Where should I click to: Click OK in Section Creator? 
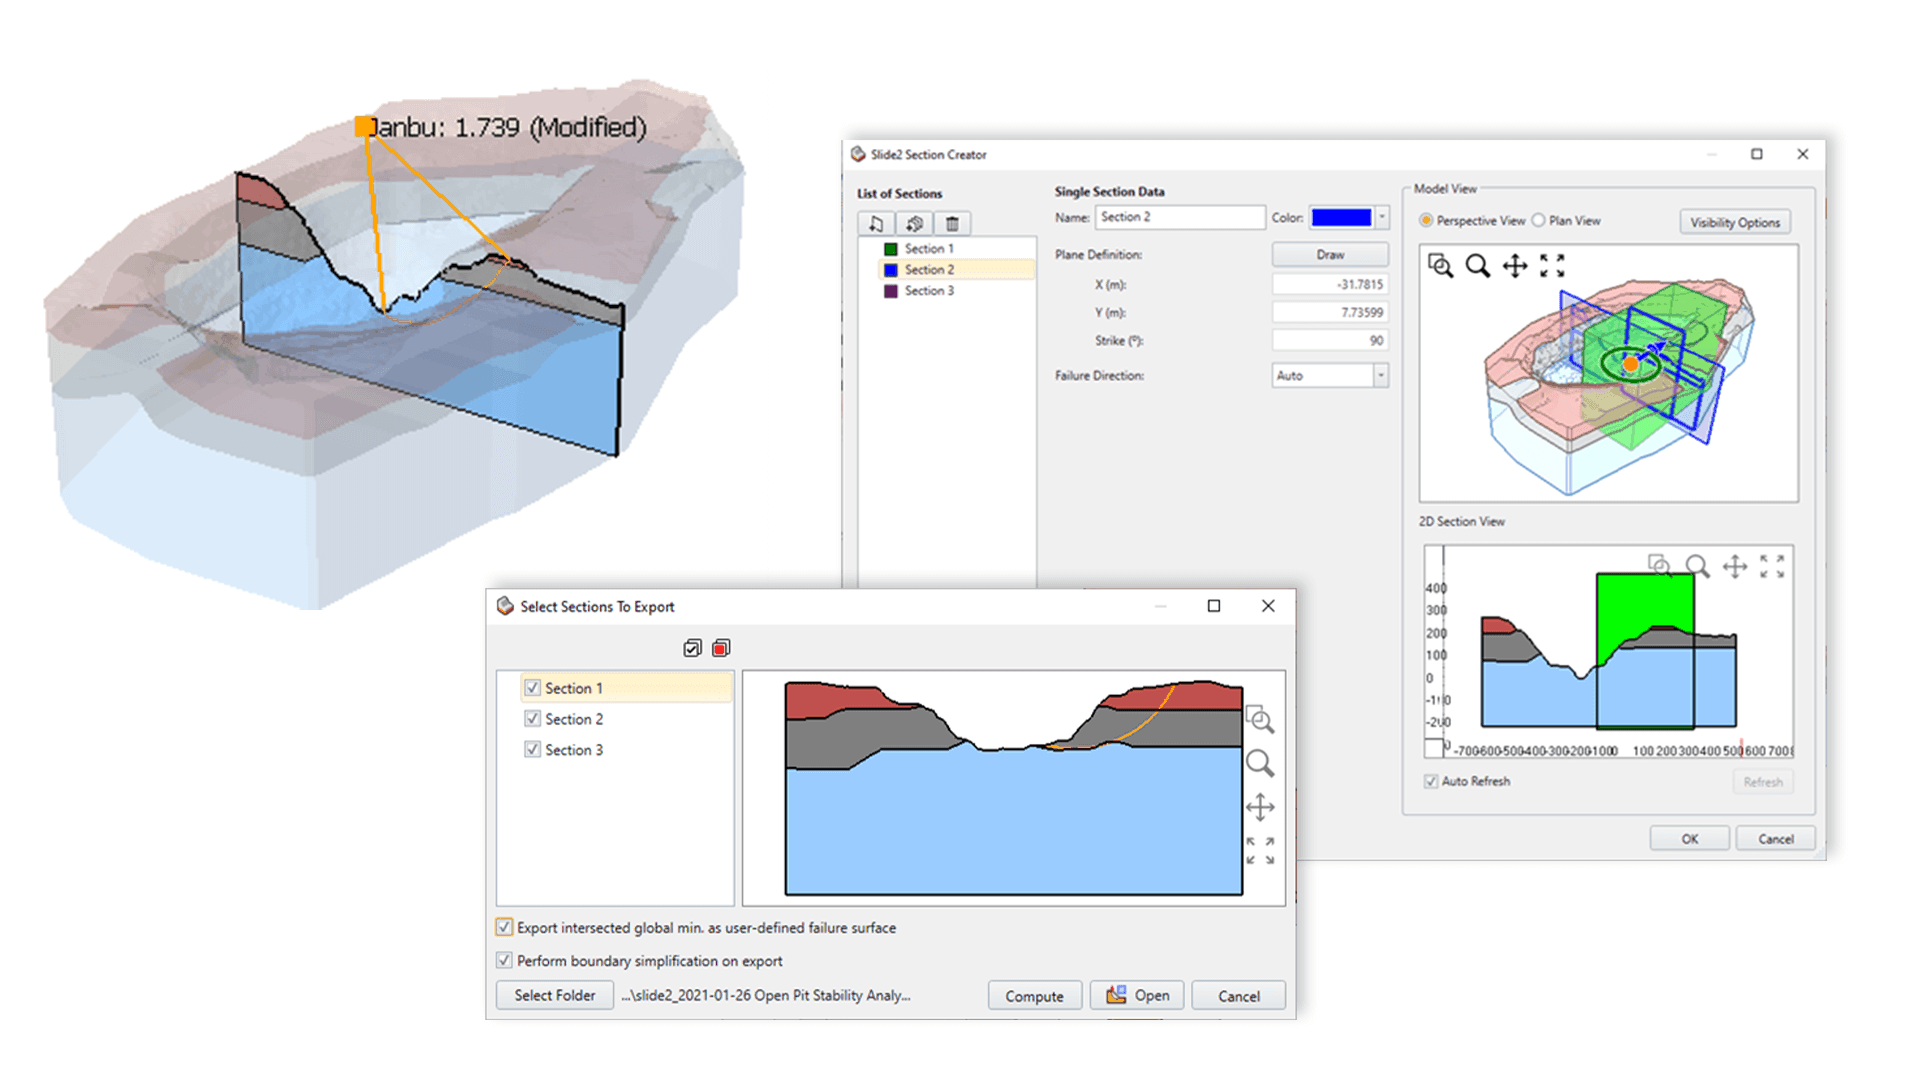pos(1690,840)
